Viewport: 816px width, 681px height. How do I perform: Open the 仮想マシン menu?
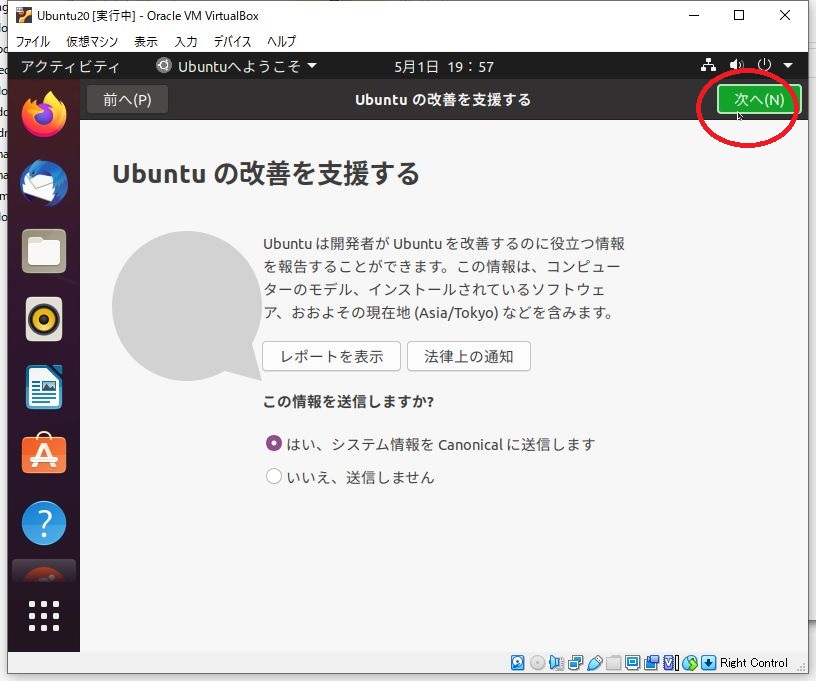point(92,41)
